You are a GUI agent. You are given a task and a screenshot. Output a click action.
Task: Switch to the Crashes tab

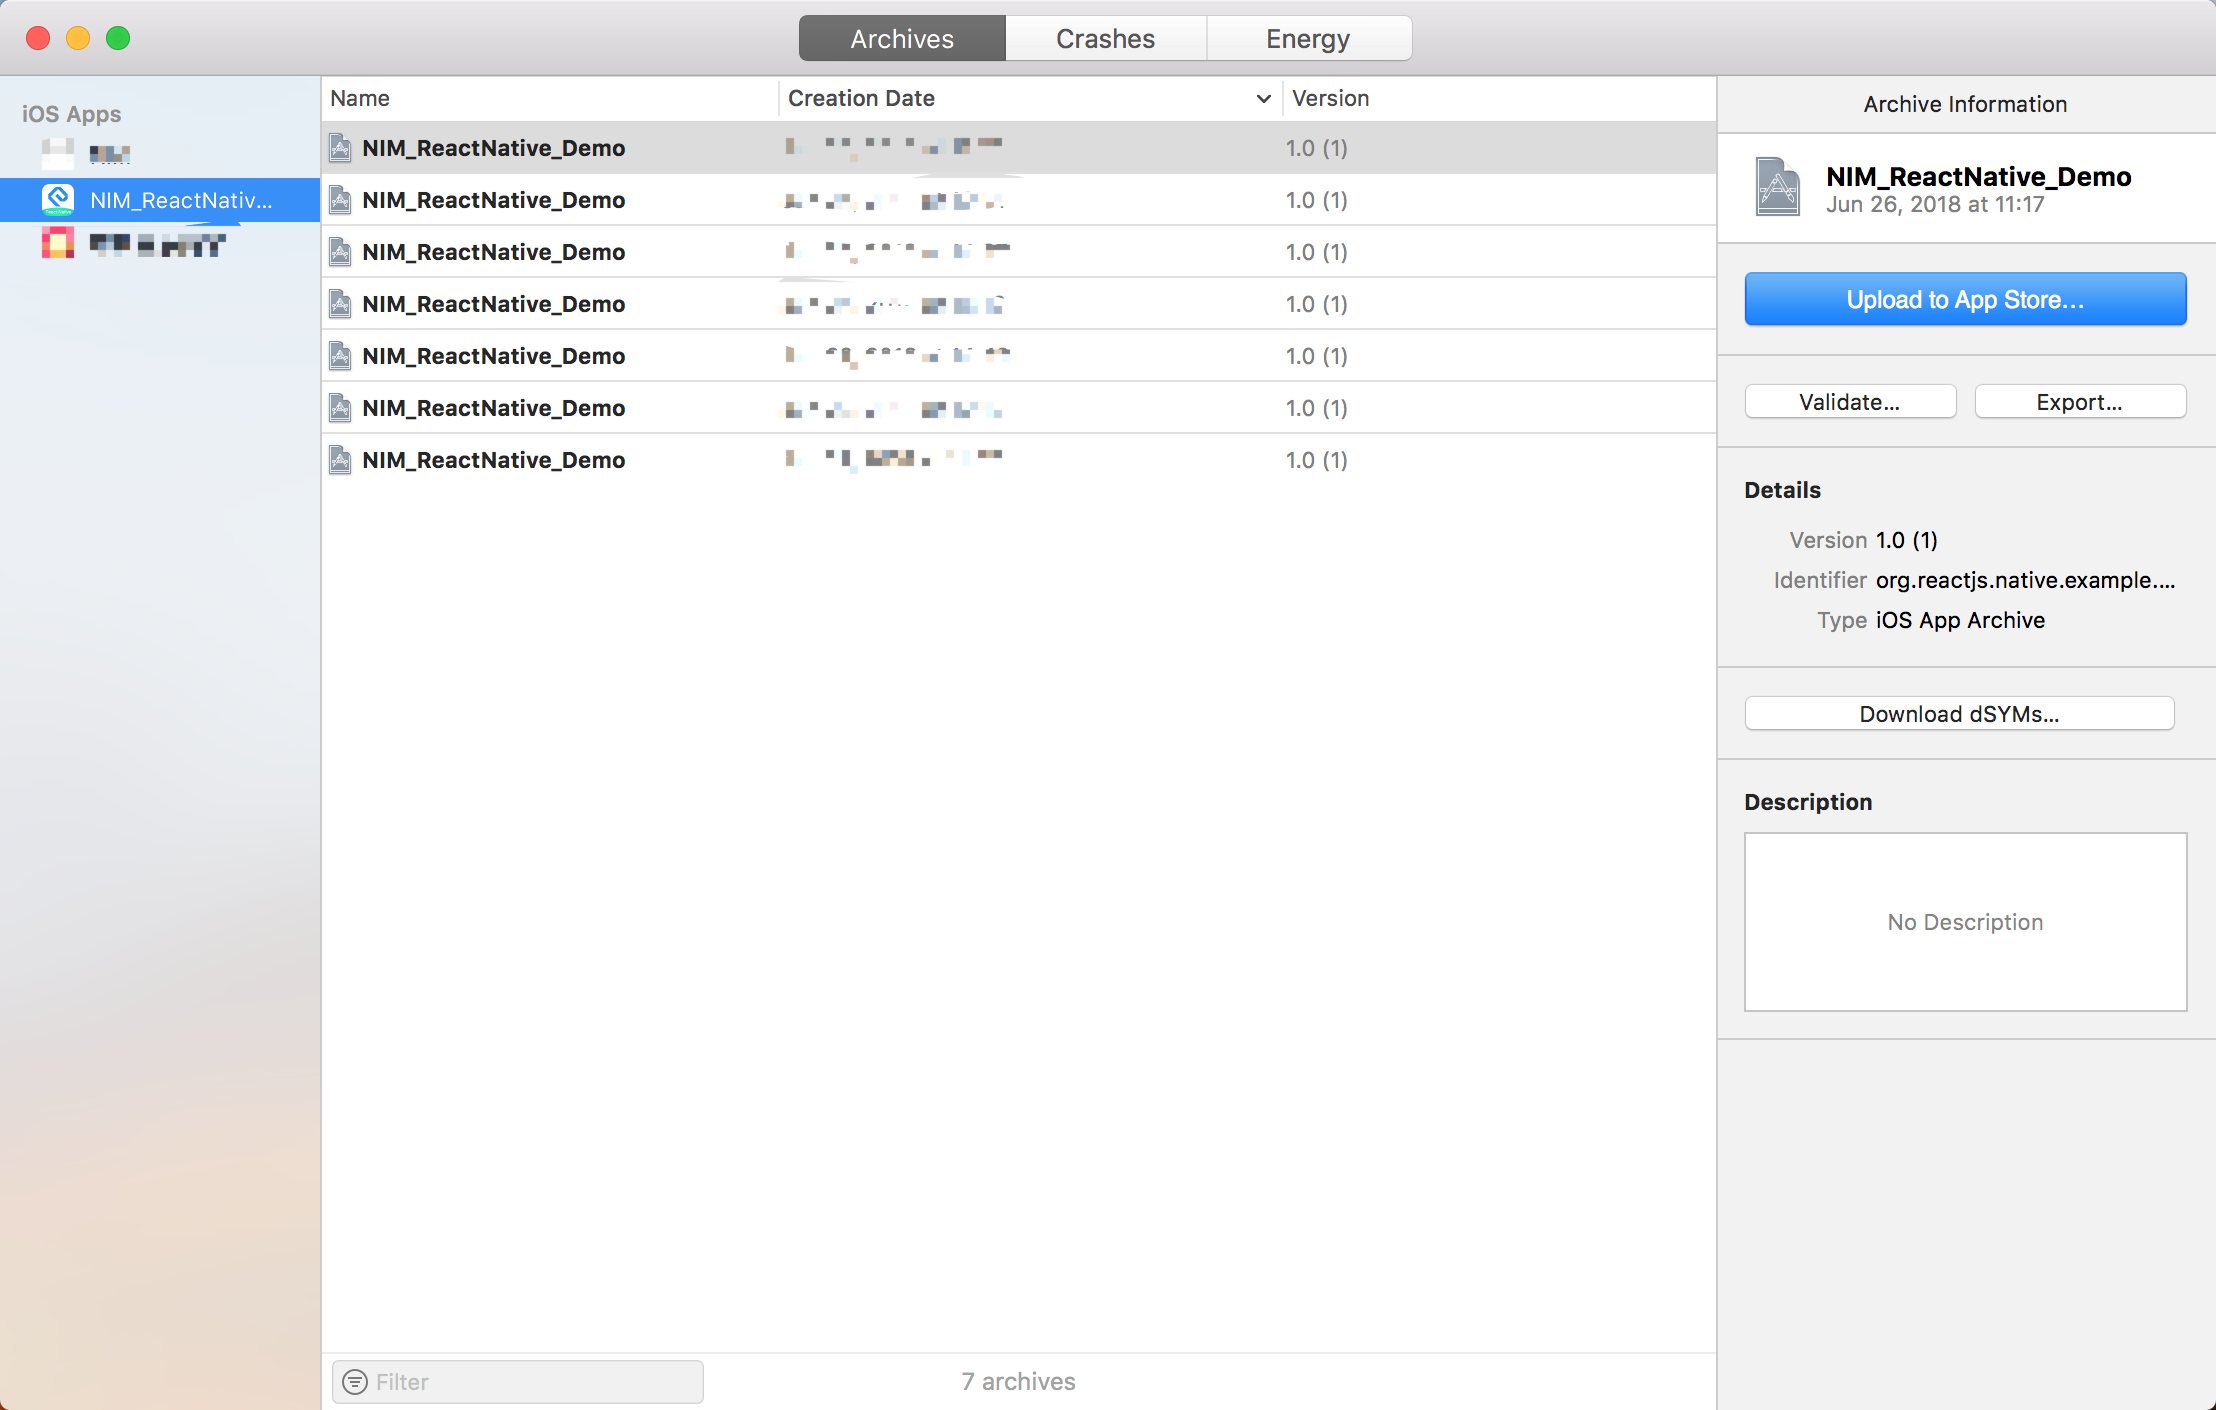1105,39
